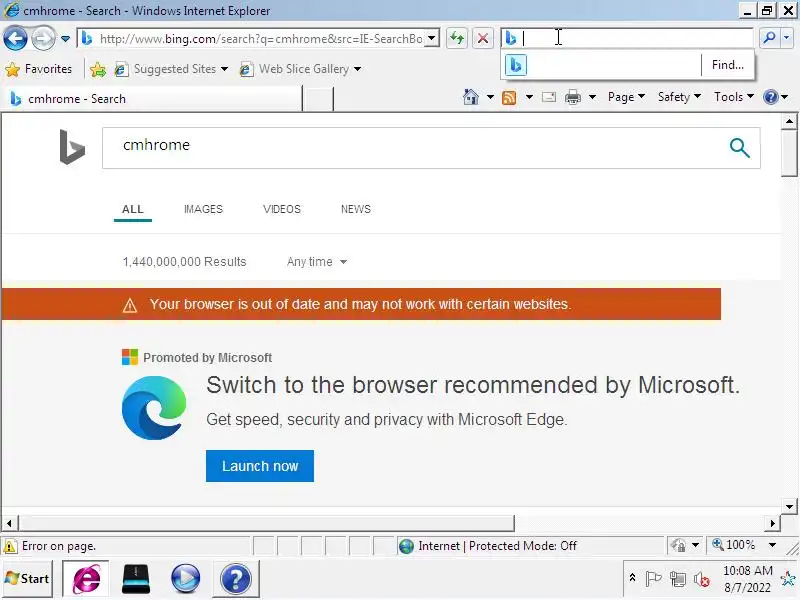Click Switch to the browser recommended headline
This screenshot has height=600, width=800.
pyautogui.click(x=472, y=385)
